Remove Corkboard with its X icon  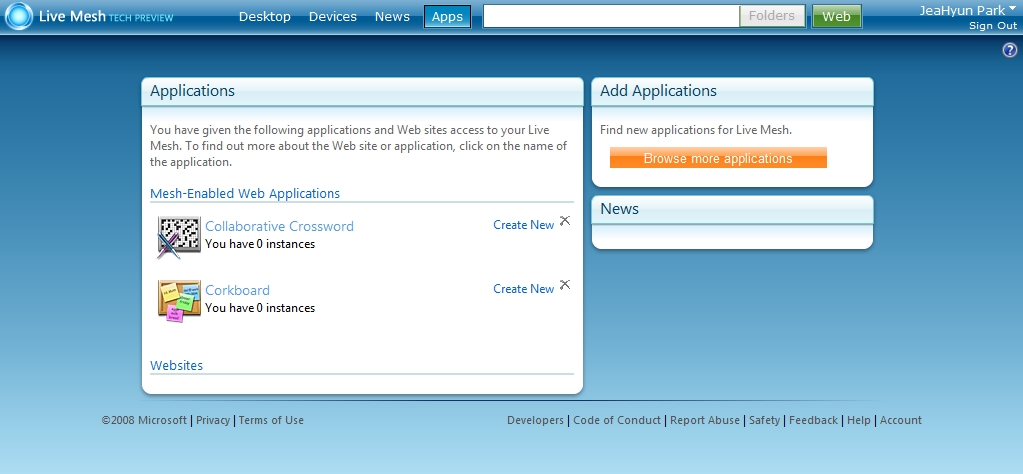(x=565, y=285)
